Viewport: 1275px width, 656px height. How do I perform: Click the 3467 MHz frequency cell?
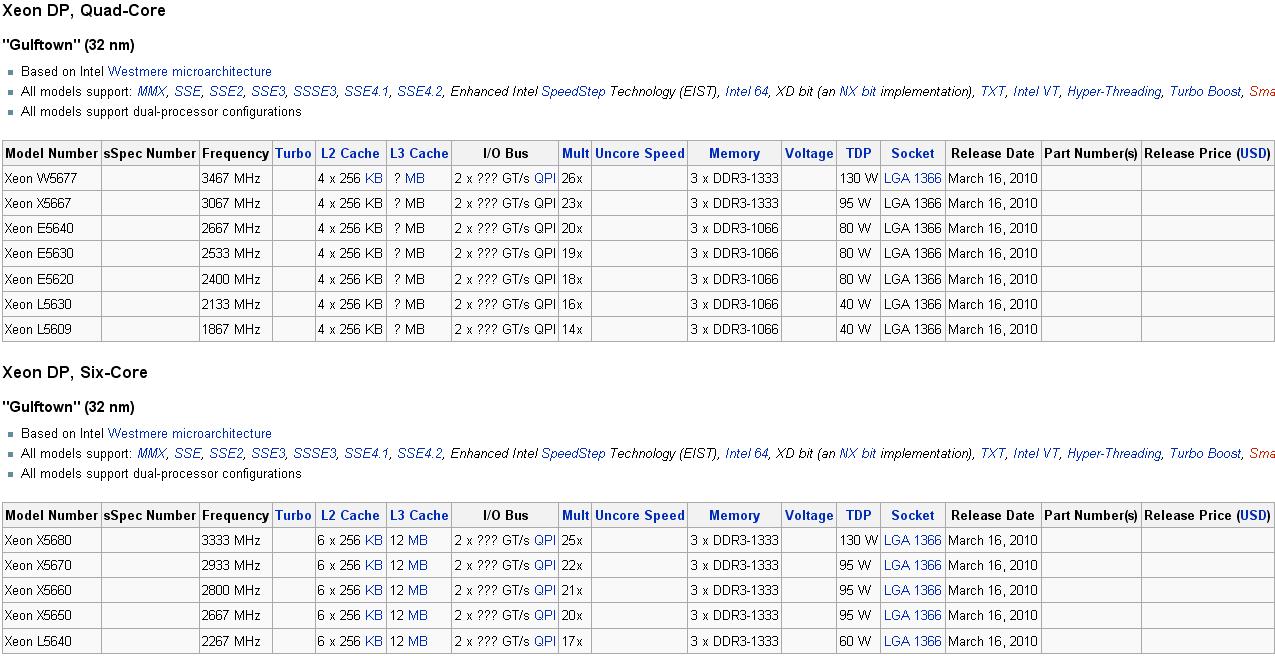pos(235,179)
